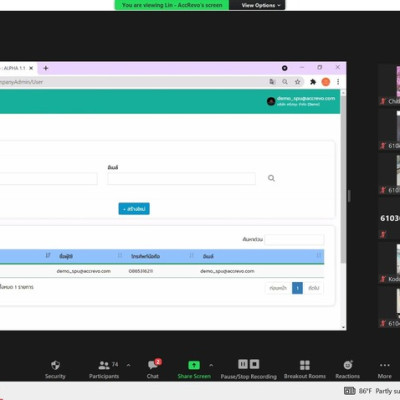This screenshot has width=400, height=400.
Task: Open the More options menu
Action: 385,365
